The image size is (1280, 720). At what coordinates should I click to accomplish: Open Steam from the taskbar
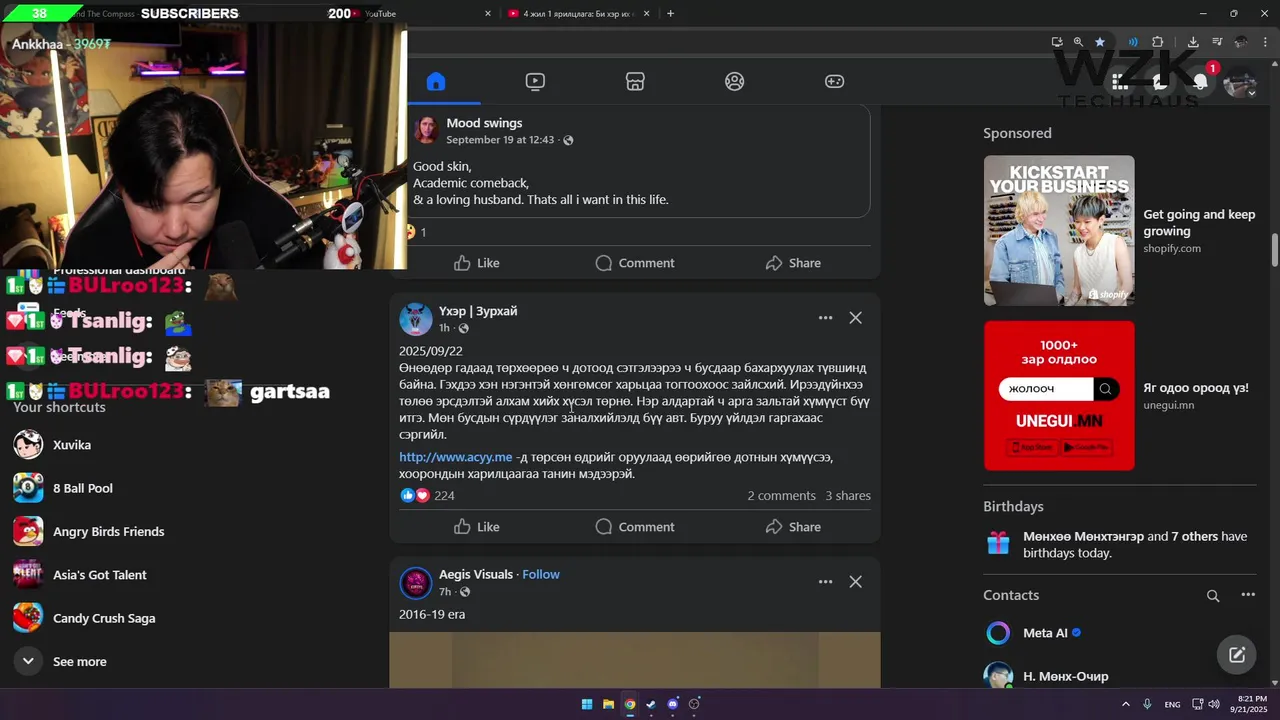click(x=651, y=704)
